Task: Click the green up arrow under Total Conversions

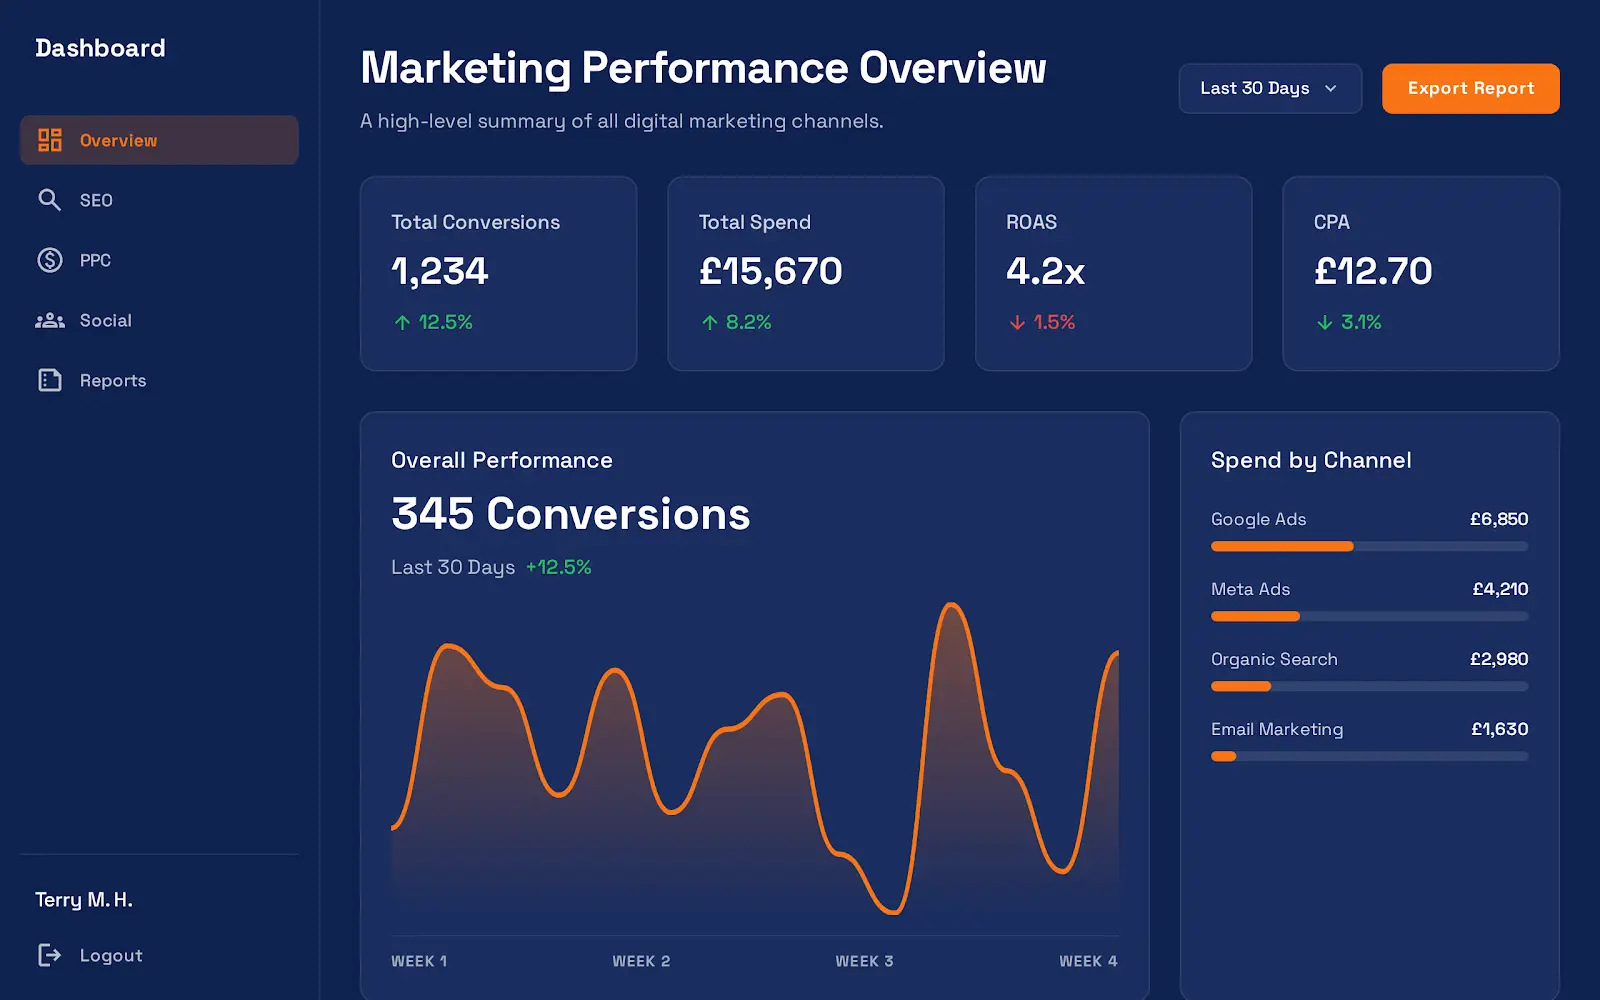Action: pyautogui.click(x=402, y=322)
